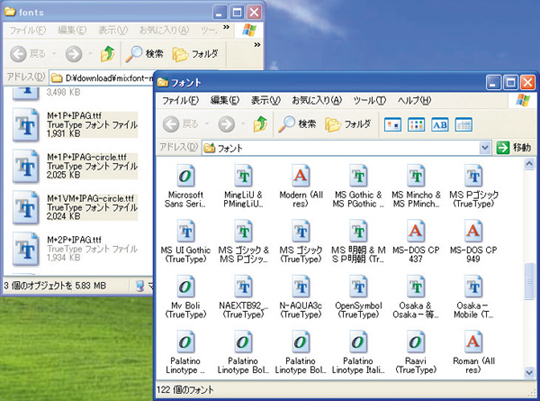
Task: Select MS-DOS CP 437 font icon
Action: pos(416,231)
